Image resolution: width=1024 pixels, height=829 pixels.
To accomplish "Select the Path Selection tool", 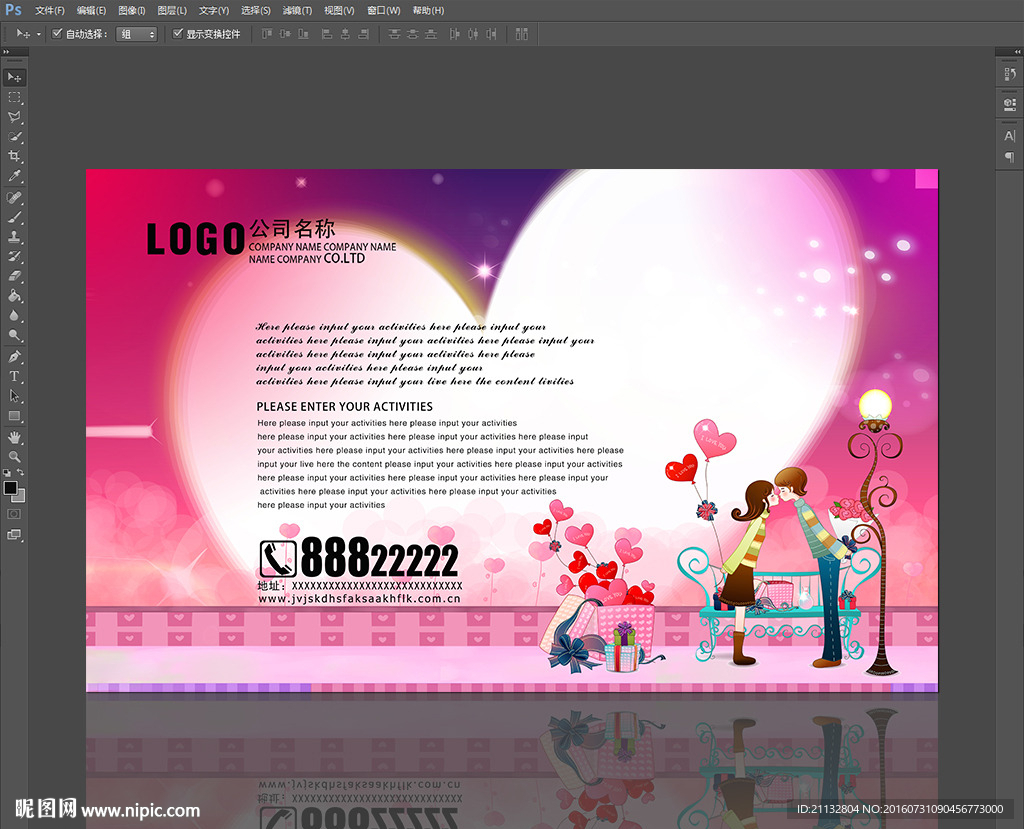I will (x=14, y=396).
